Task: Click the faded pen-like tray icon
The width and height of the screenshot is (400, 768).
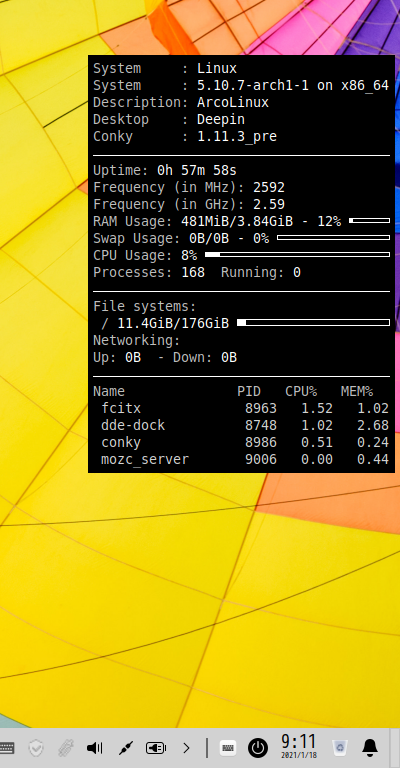Action: [65, 748]
